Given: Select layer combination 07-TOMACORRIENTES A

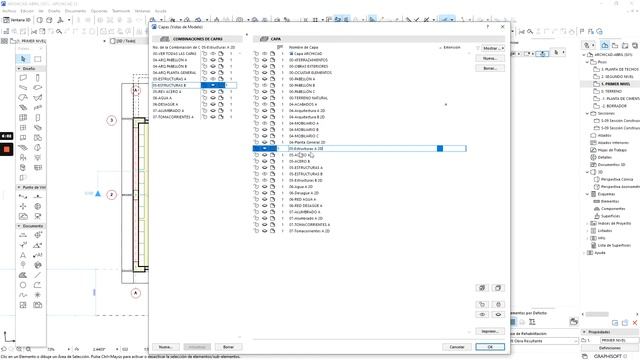Looking at the screenshot, I should pos(193,117).
